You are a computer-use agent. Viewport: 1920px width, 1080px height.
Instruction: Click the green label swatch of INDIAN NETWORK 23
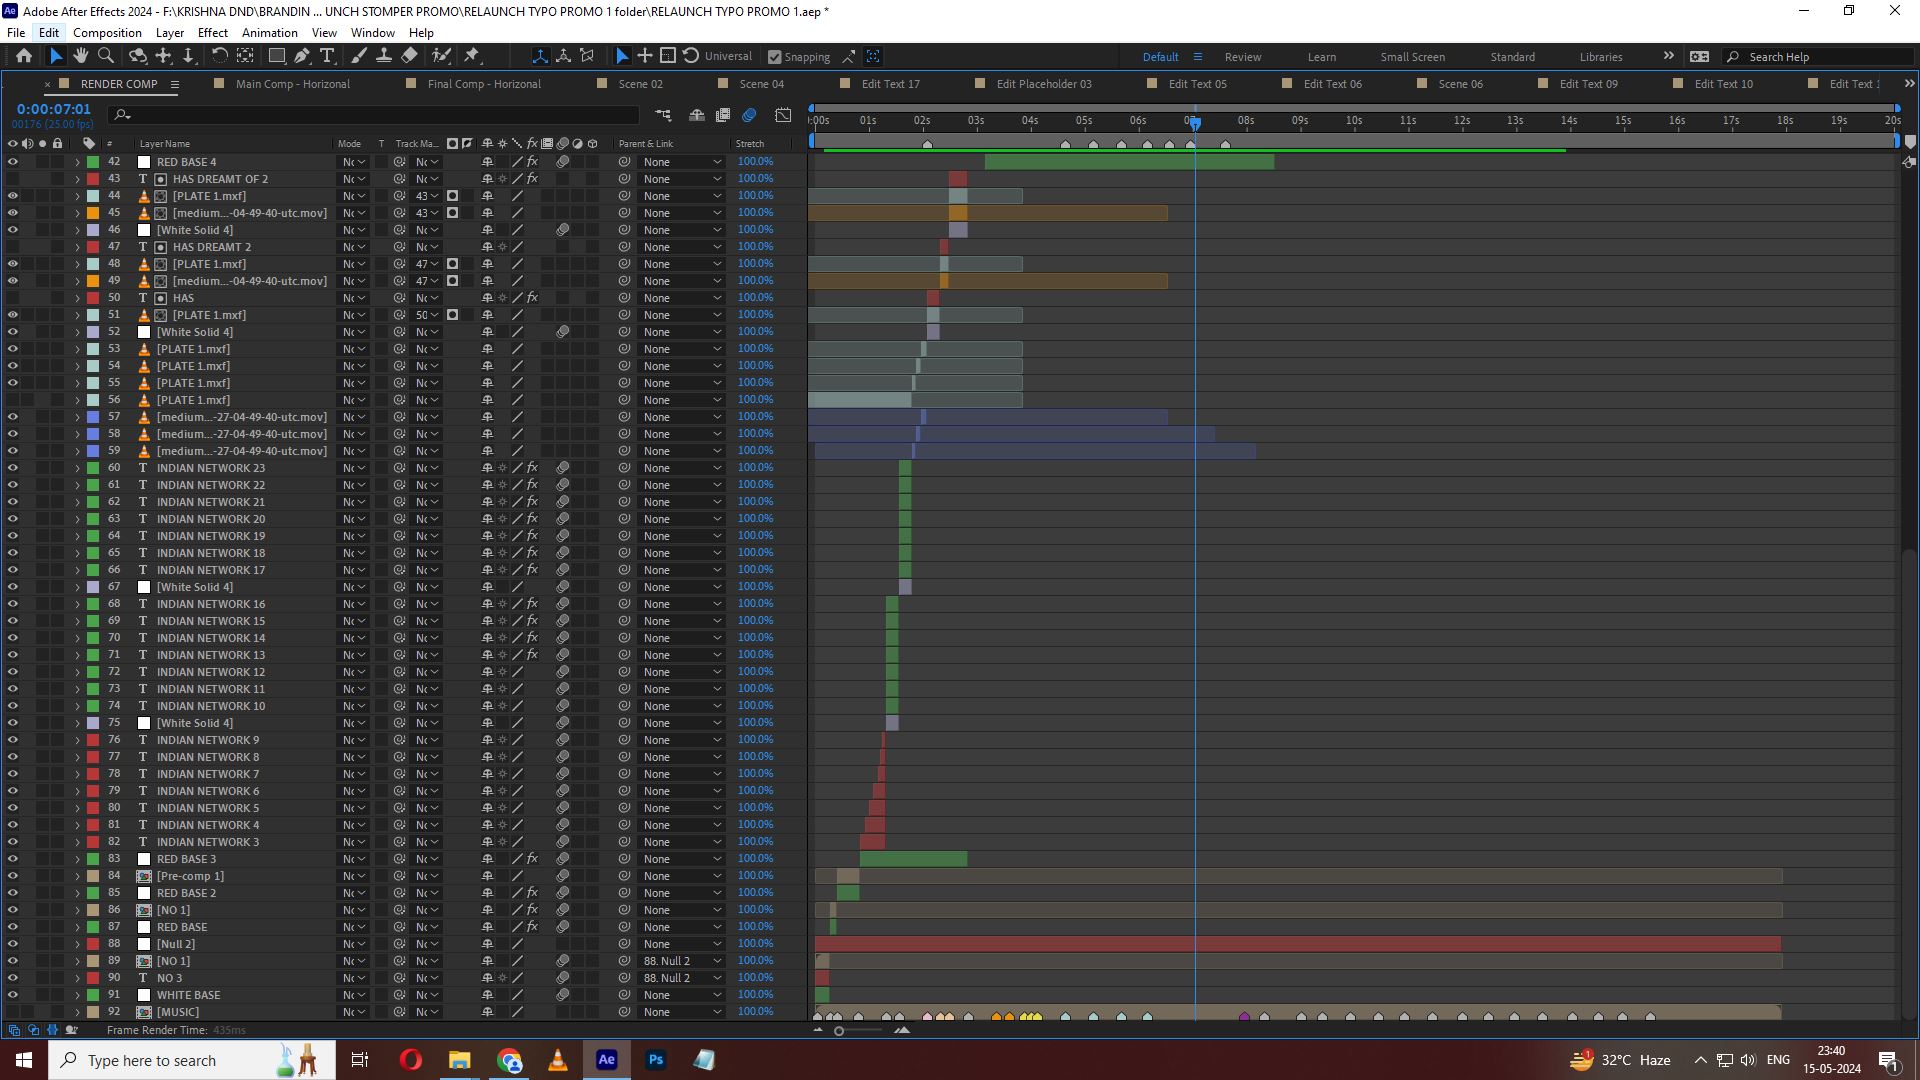(x=93, y=468)
